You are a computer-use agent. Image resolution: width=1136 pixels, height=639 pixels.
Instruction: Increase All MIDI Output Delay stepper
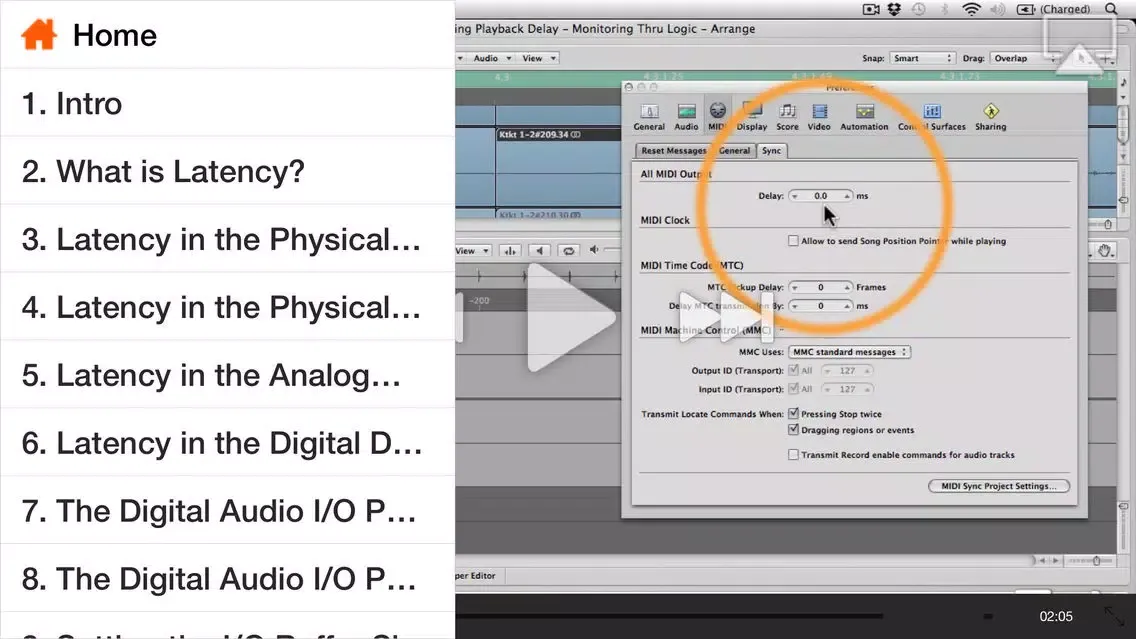pos(846,196)
